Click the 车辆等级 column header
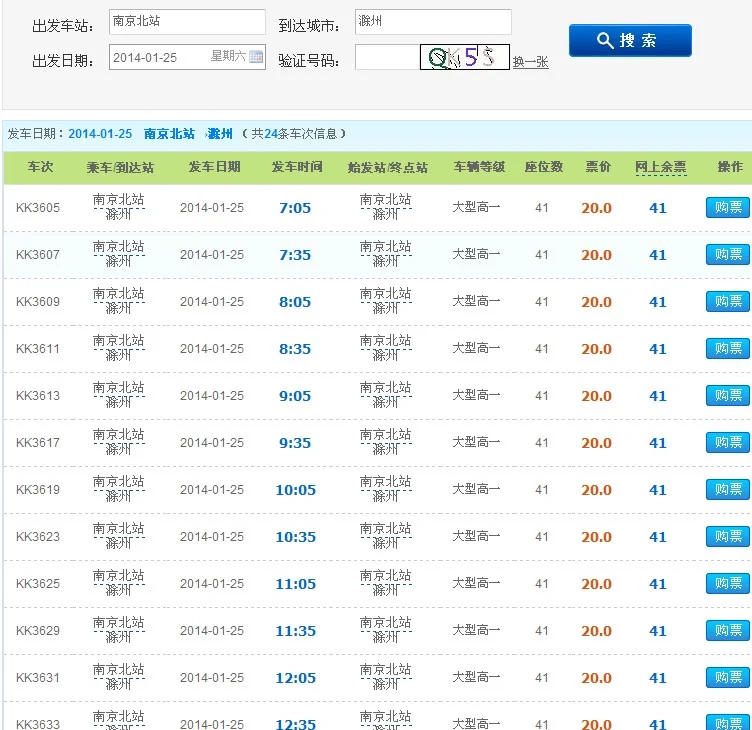The height and width of the screenshot is (730, 752). pos(479,167)
